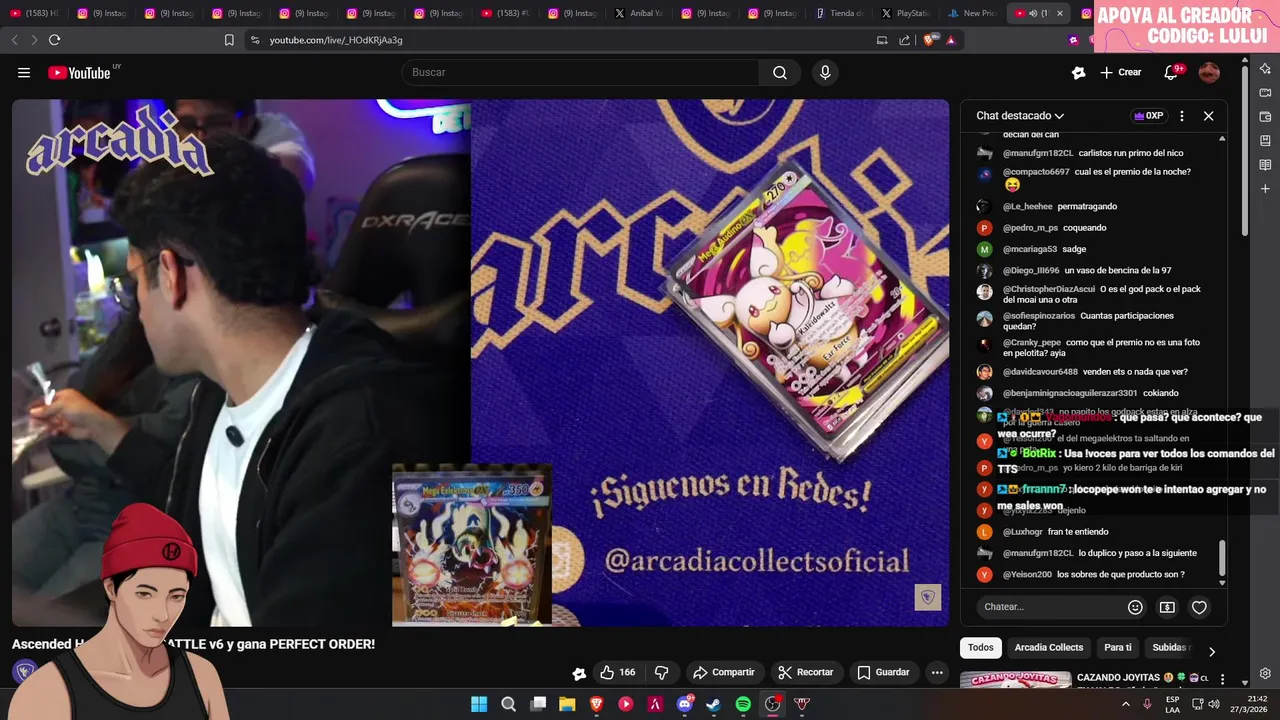Open the account avatar menu
Image resolution: width=1280 pixels, height=720 pixels.
(1209, 72)
